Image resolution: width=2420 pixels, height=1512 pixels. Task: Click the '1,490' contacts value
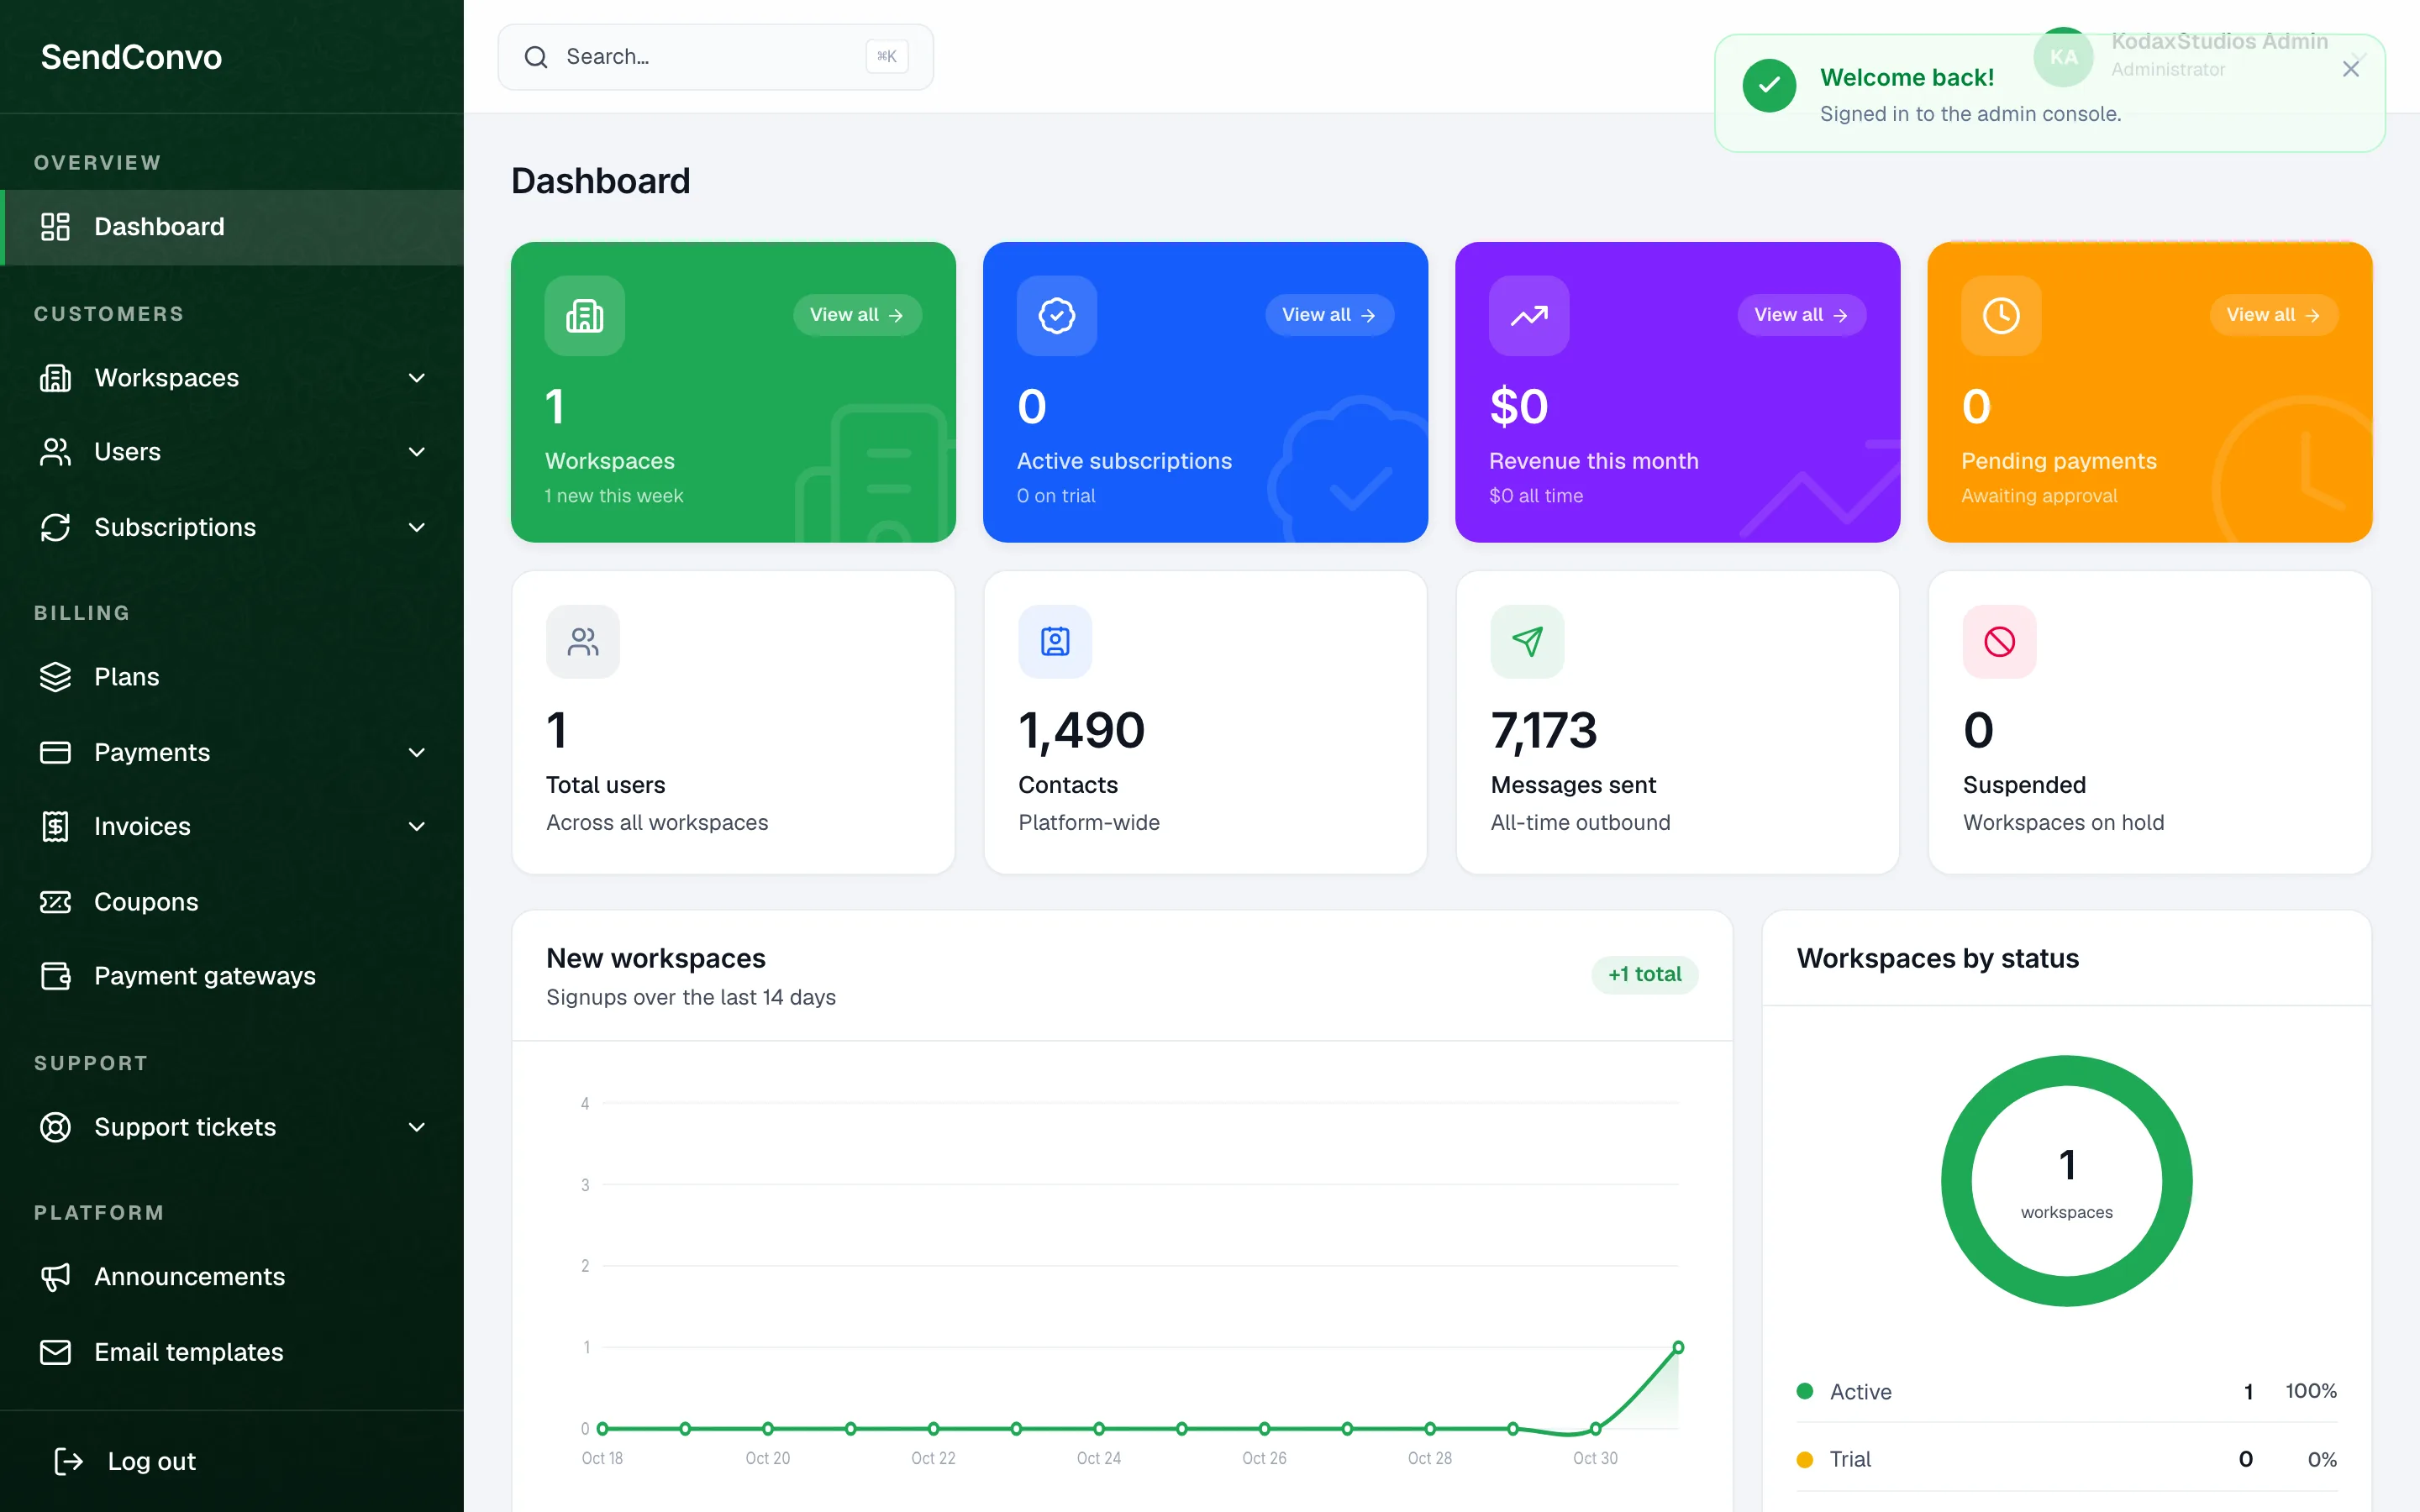(1081, 730)
